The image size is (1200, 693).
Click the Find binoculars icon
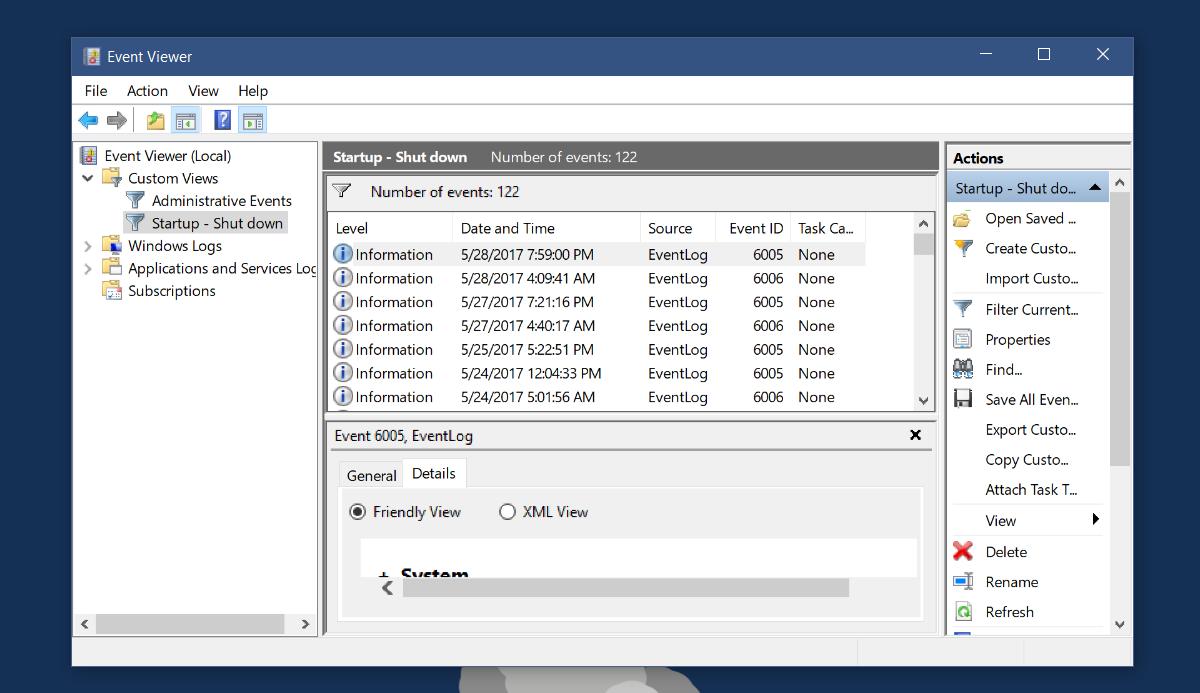962,369
